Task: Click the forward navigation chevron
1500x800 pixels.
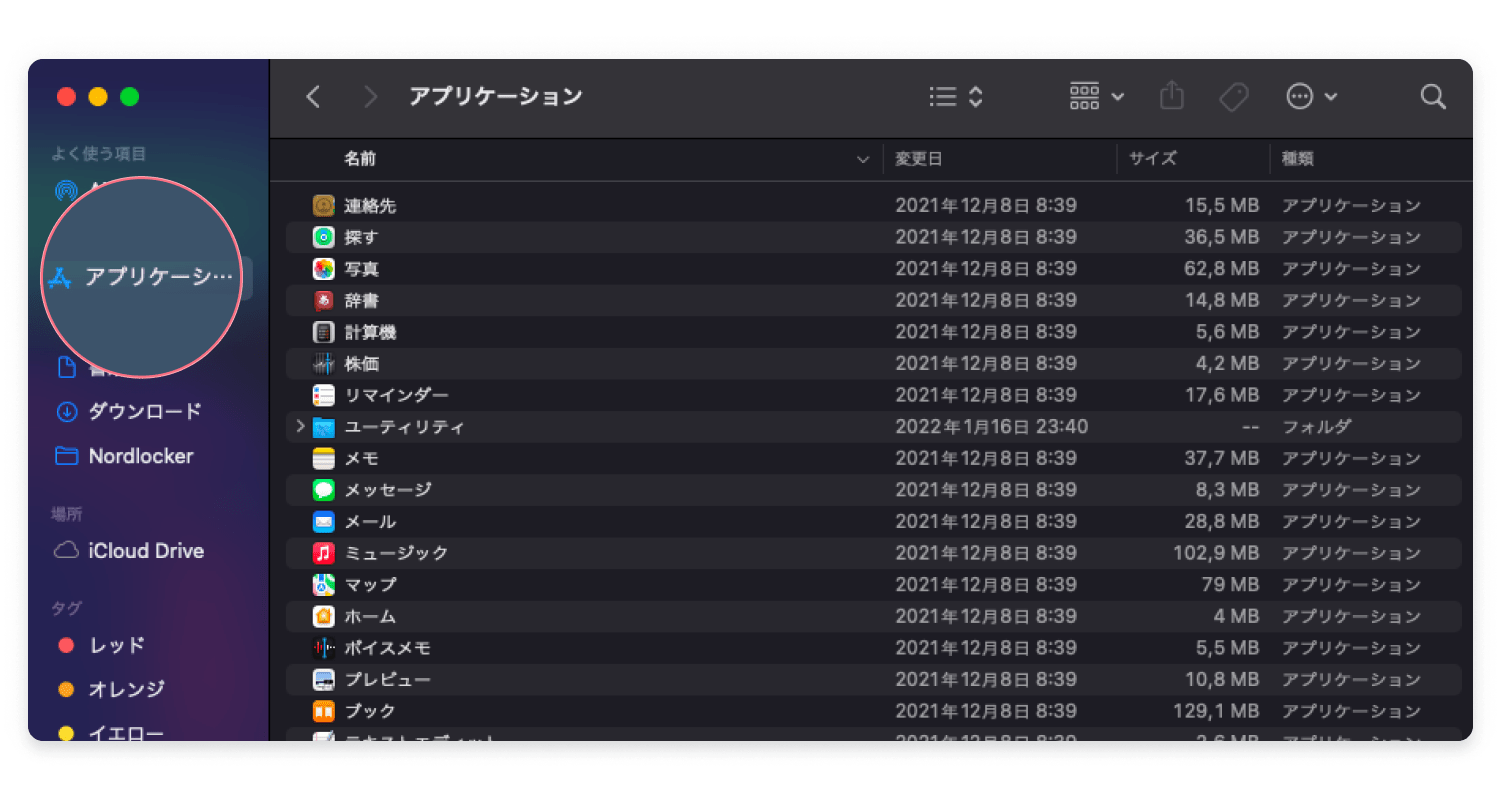Action: [371, 97]
